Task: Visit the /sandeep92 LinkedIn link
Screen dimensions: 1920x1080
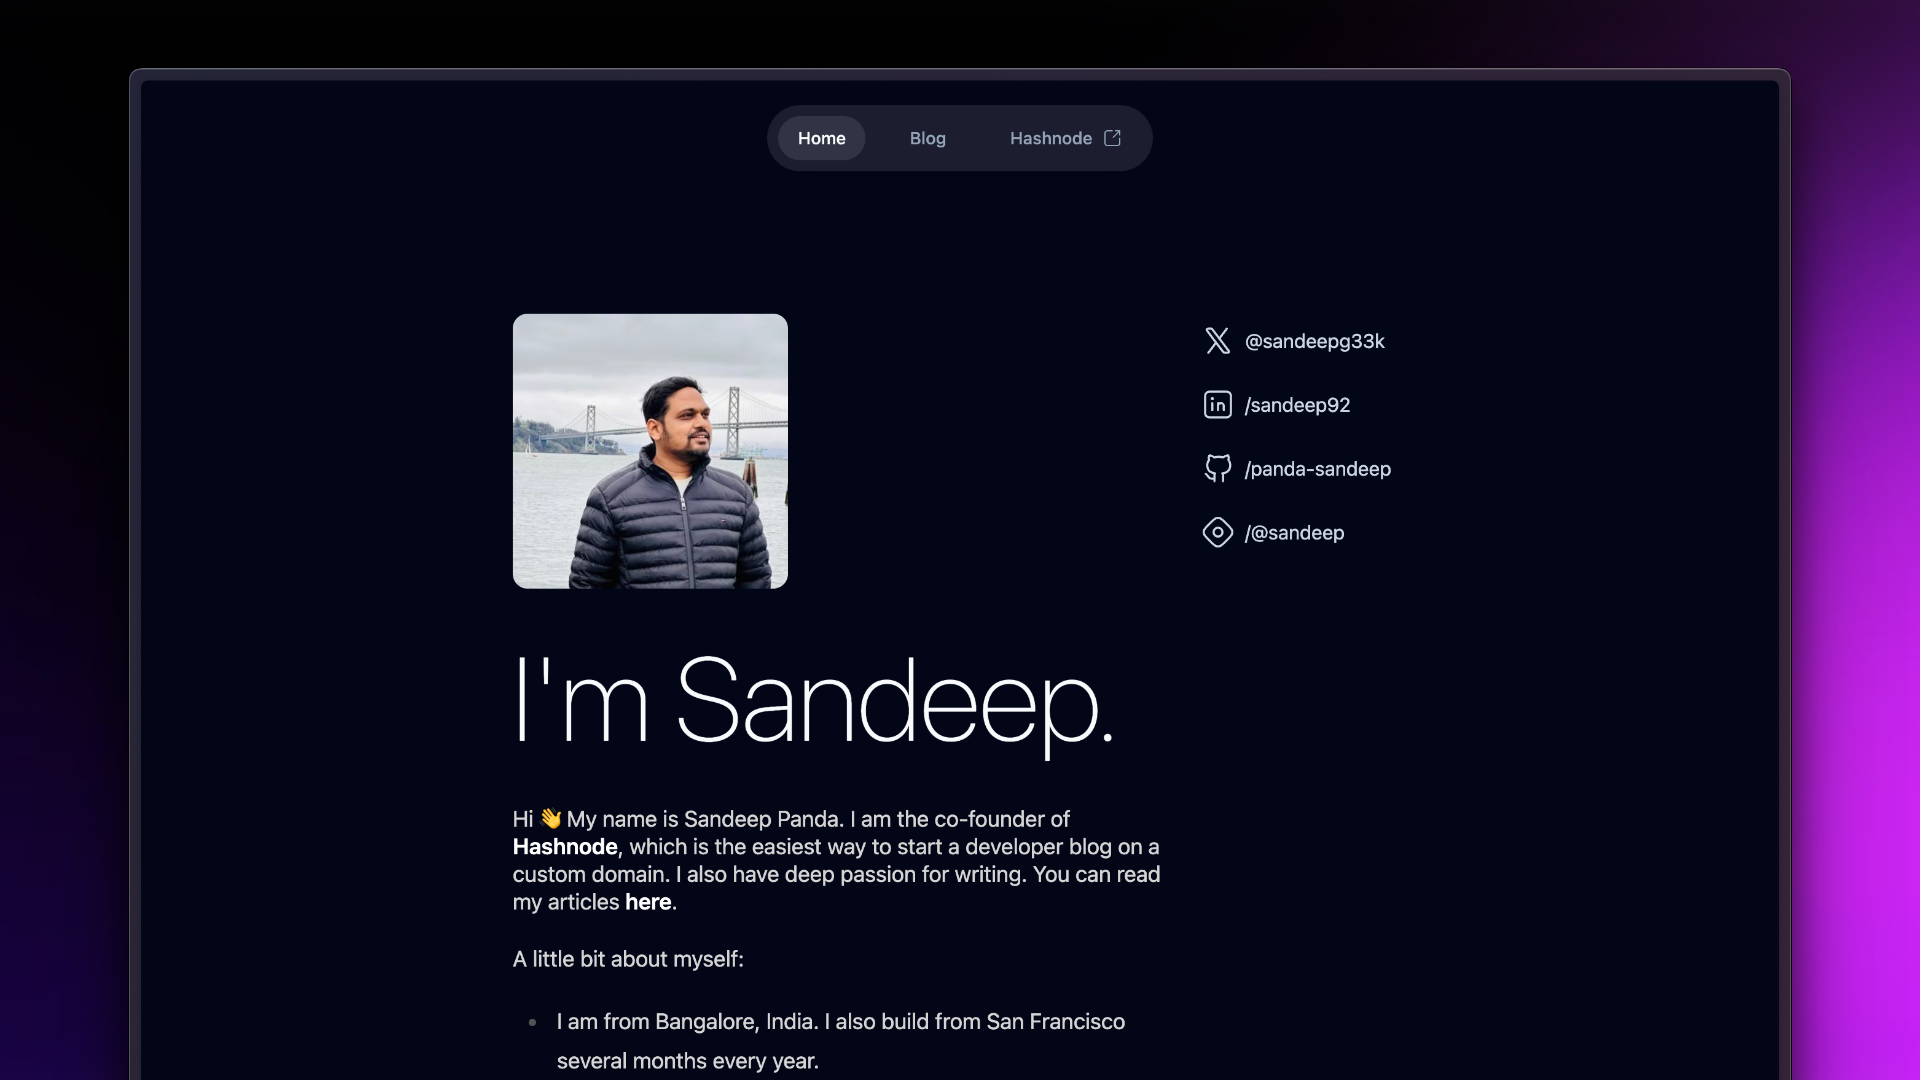Action: 1297,405
